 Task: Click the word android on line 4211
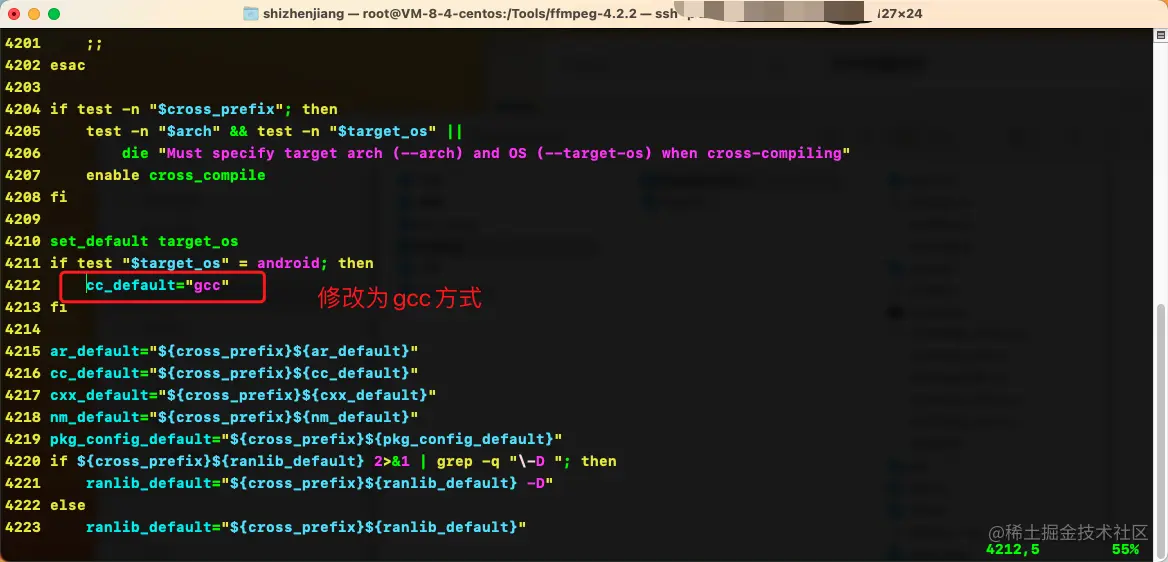[x=288, y=264]
